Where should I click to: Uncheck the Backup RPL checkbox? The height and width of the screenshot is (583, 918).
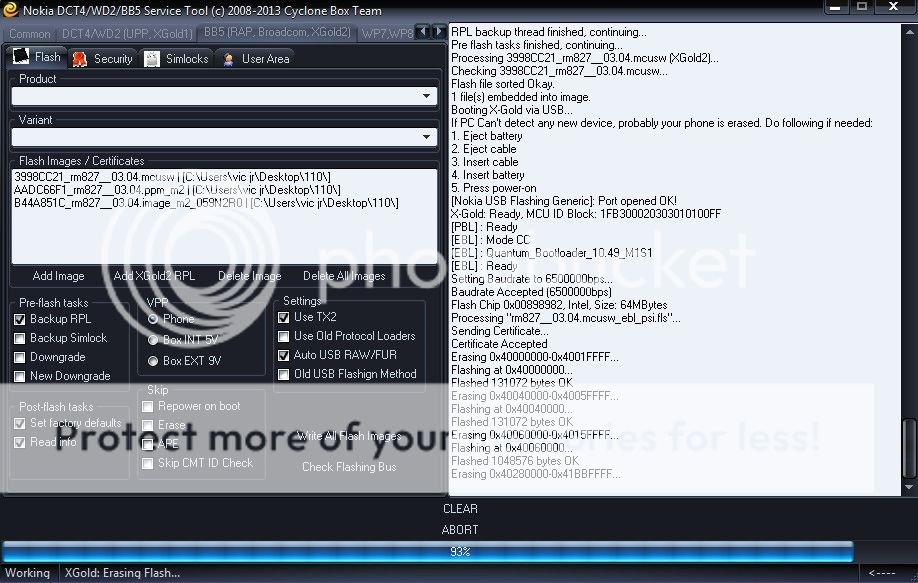coord(20,319)
